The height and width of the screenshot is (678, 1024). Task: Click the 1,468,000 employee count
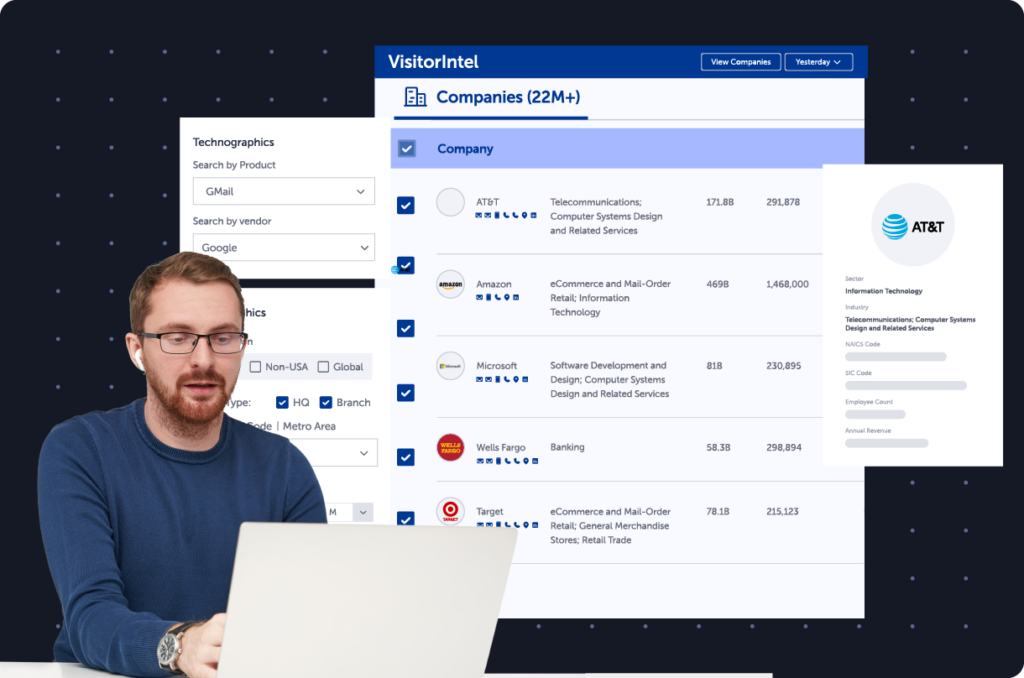point(787,284)
